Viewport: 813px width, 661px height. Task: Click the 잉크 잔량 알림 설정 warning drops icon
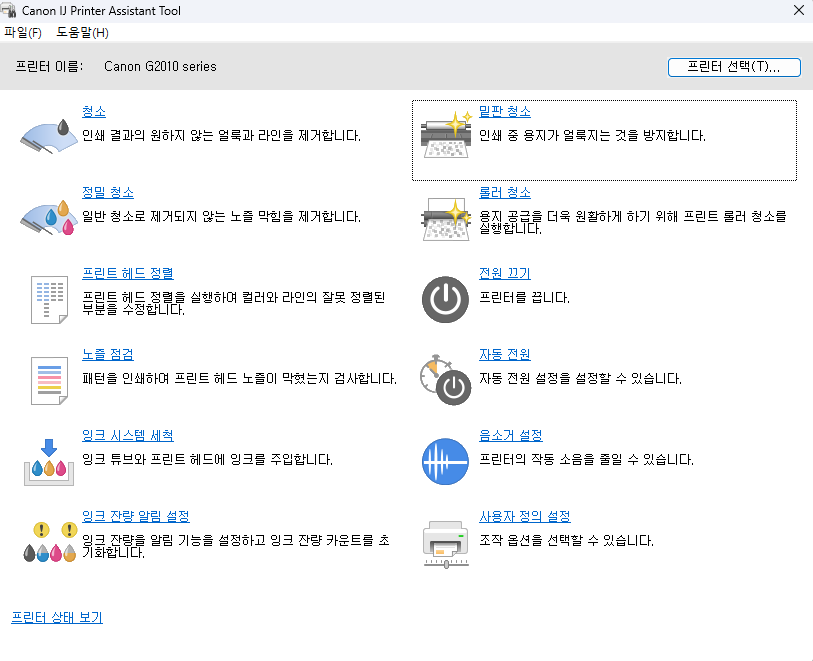coord(50,542)
